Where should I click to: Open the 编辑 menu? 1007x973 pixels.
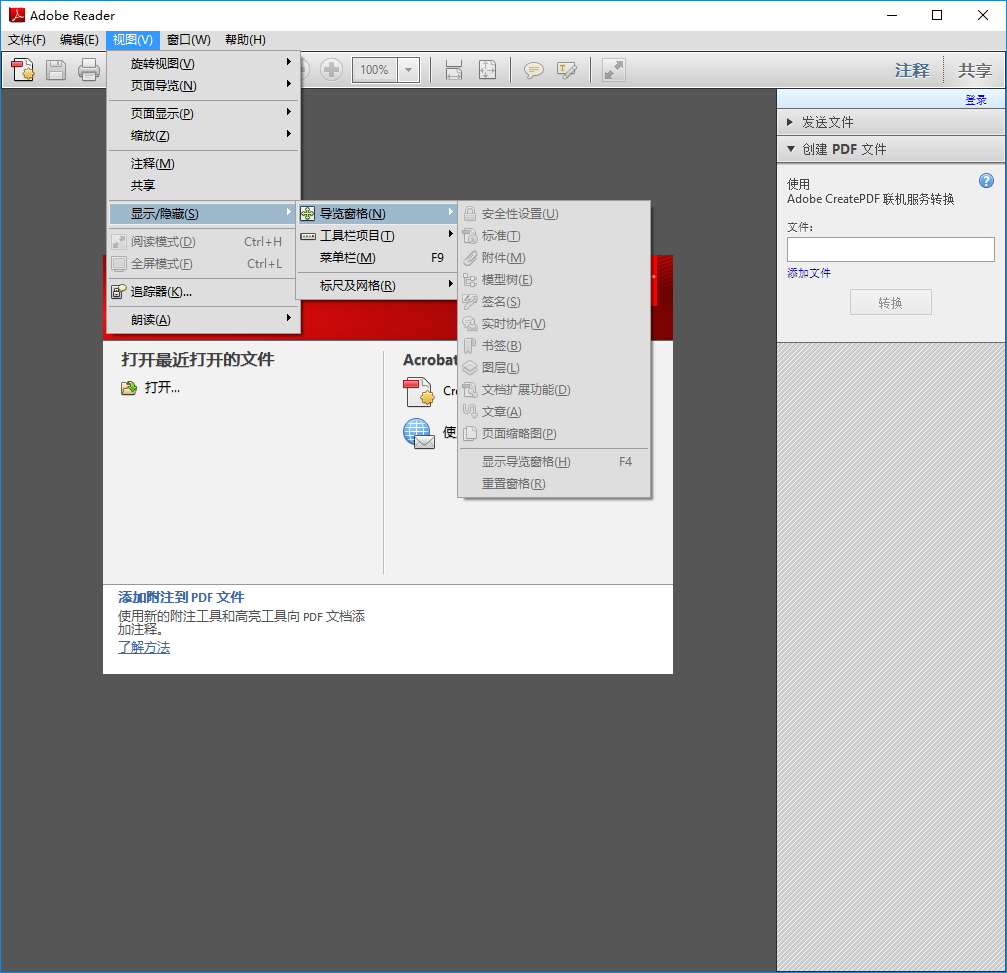[x=79, y=40]
